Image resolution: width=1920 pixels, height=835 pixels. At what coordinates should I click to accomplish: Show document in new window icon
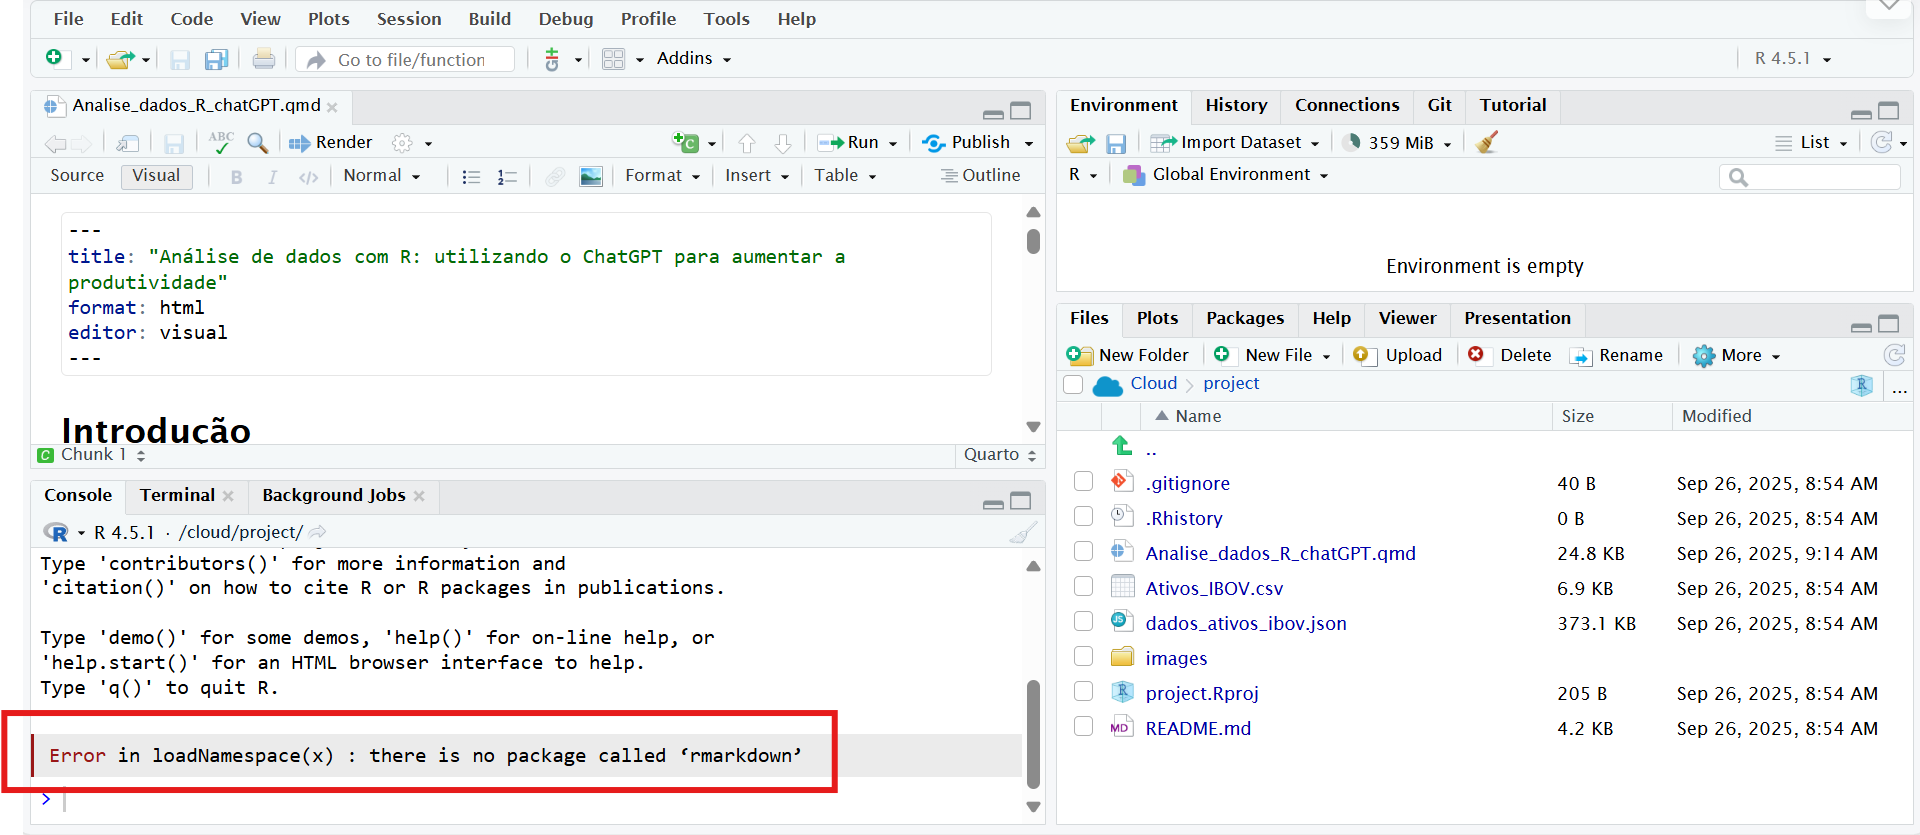[128, 143]
